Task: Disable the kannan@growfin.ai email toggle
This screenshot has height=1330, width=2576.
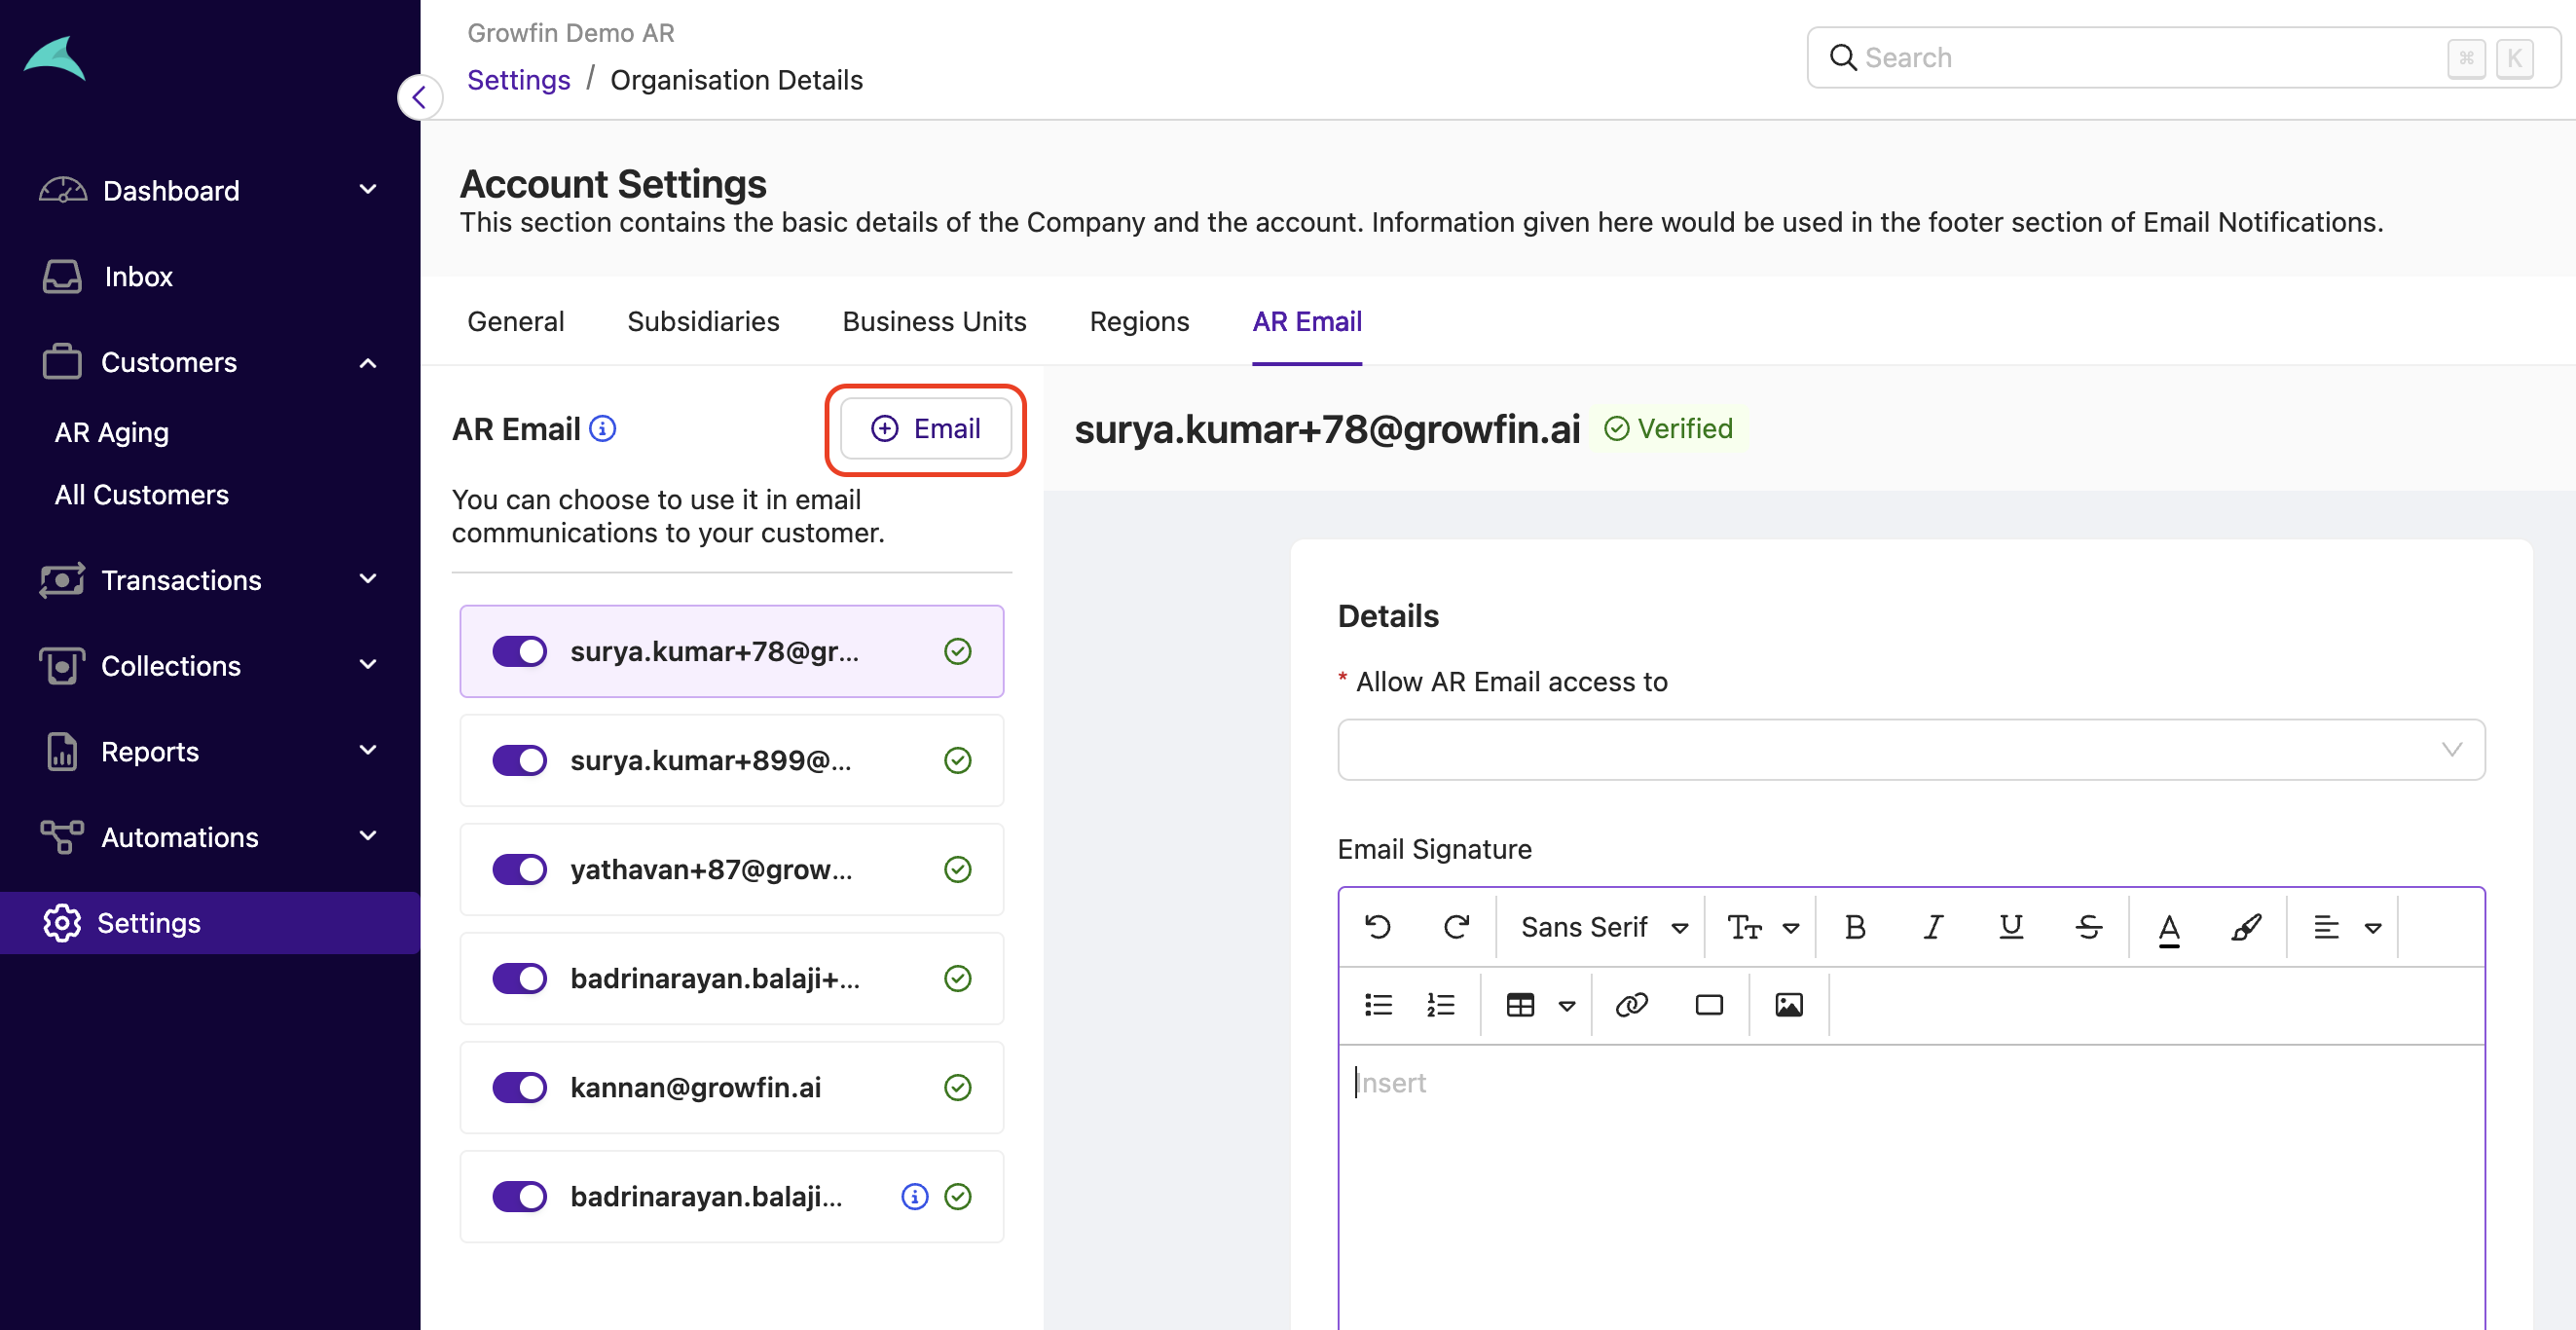Action: pos(519,1087)
